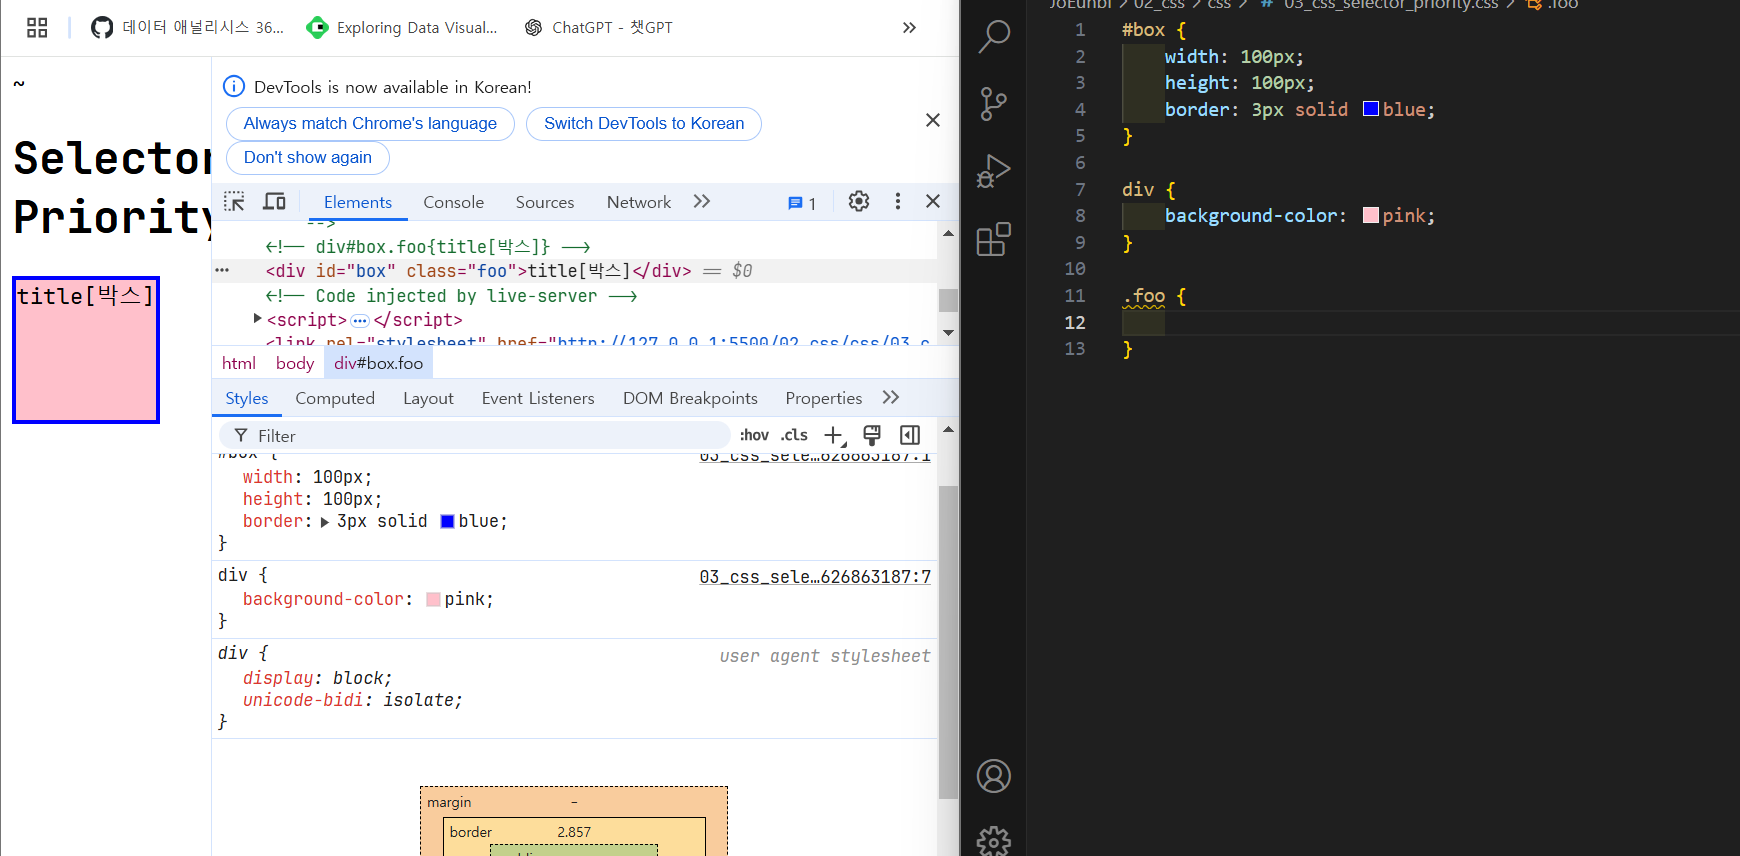The width and height of the screenshot is (1740, 856).
Task: Expand the script element node
Action: click(x=258, y=319)
